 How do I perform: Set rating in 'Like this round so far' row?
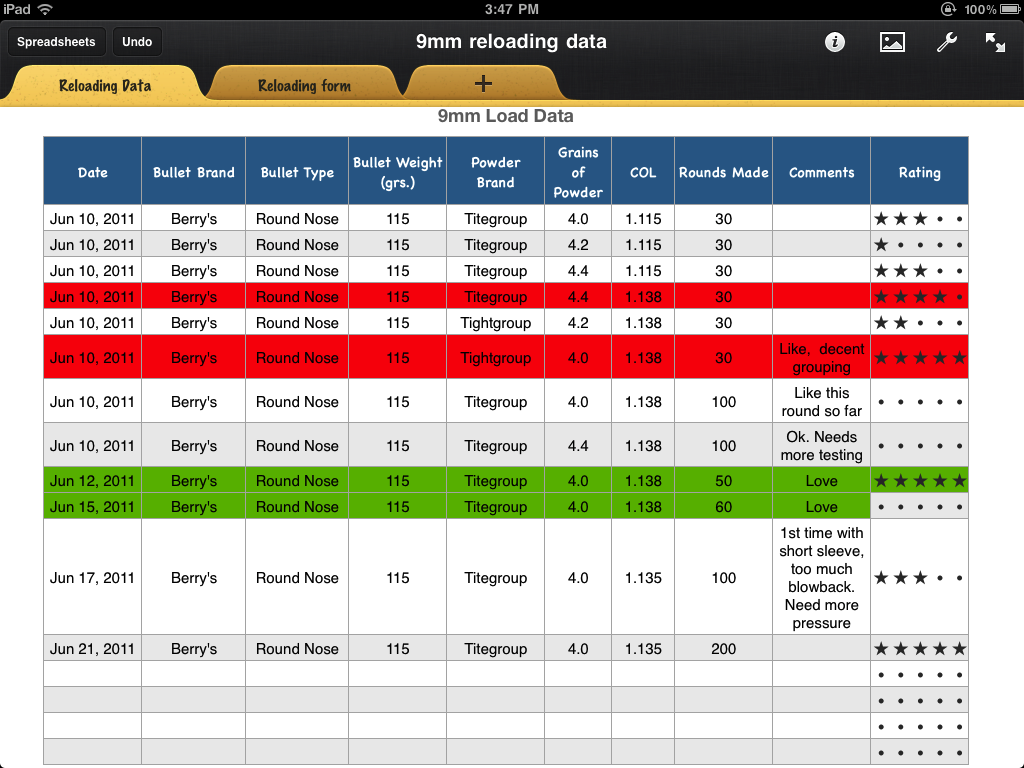920,402
